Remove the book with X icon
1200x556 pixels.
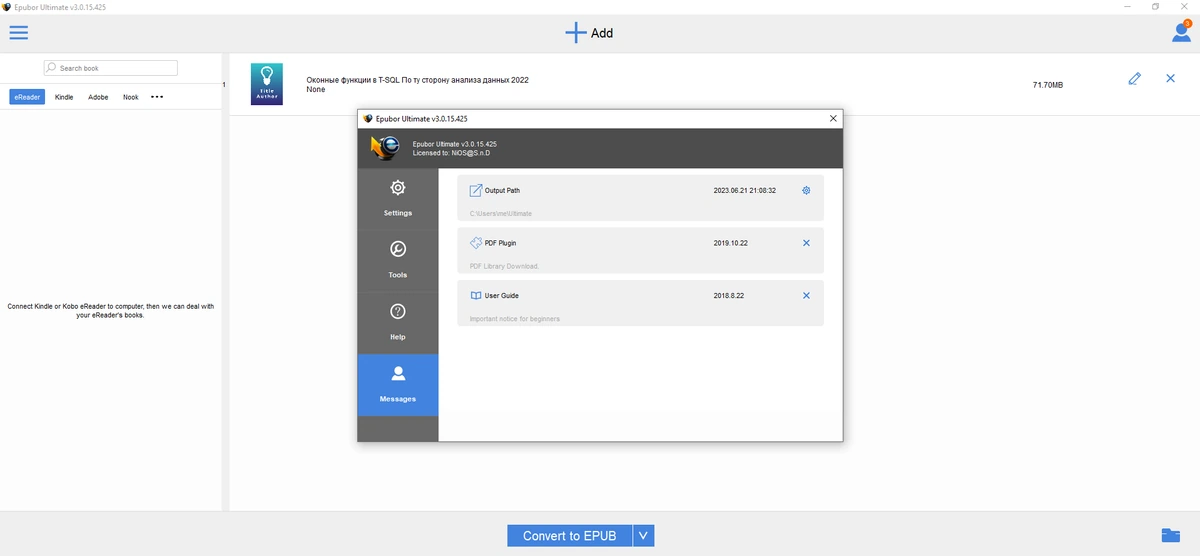click(x=1170, y=78)
